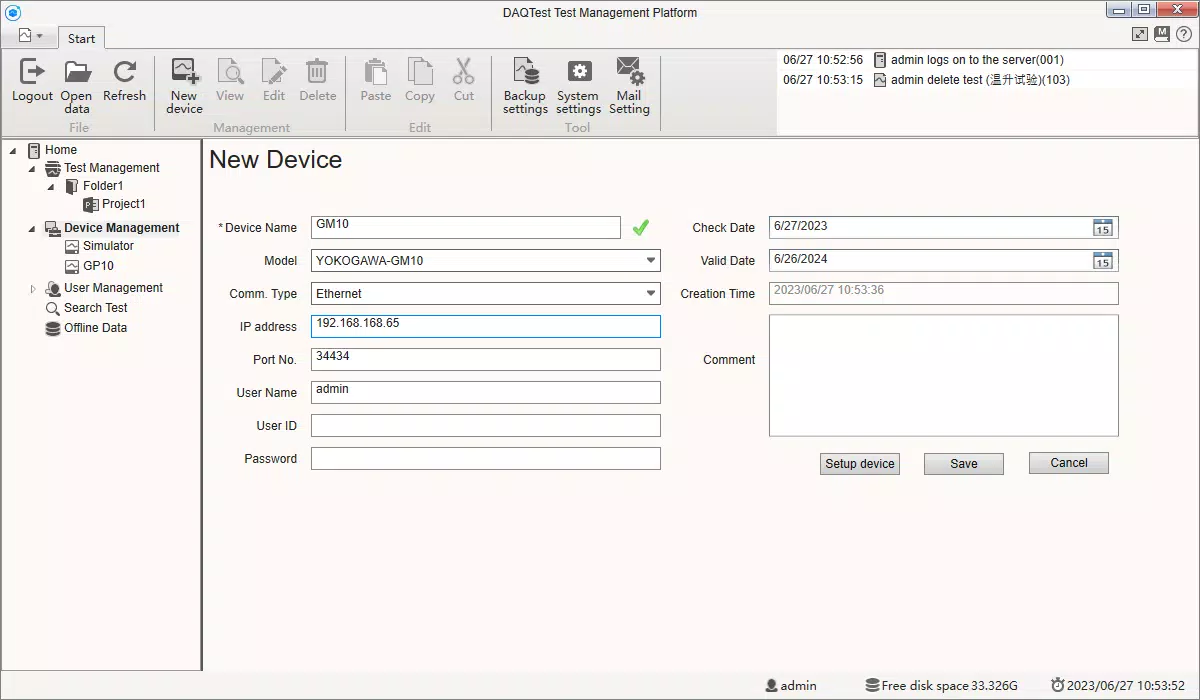Open System settings
The width and height of the screenshot is (1200, 700).
(x=578, y=86)
